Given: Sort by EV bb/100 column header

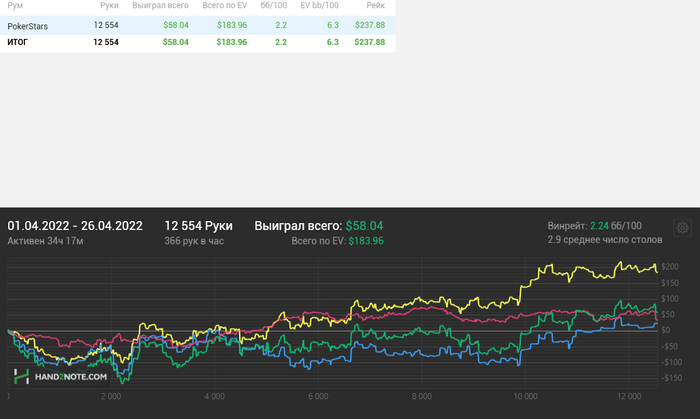Looking at the screenshot, I should [320, 5].
